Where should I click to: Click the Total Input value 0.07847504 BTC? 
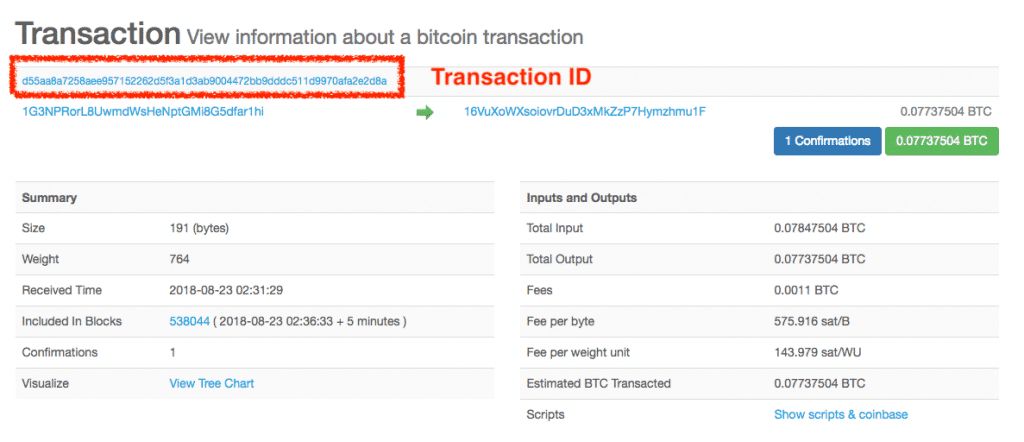[819, 228]
